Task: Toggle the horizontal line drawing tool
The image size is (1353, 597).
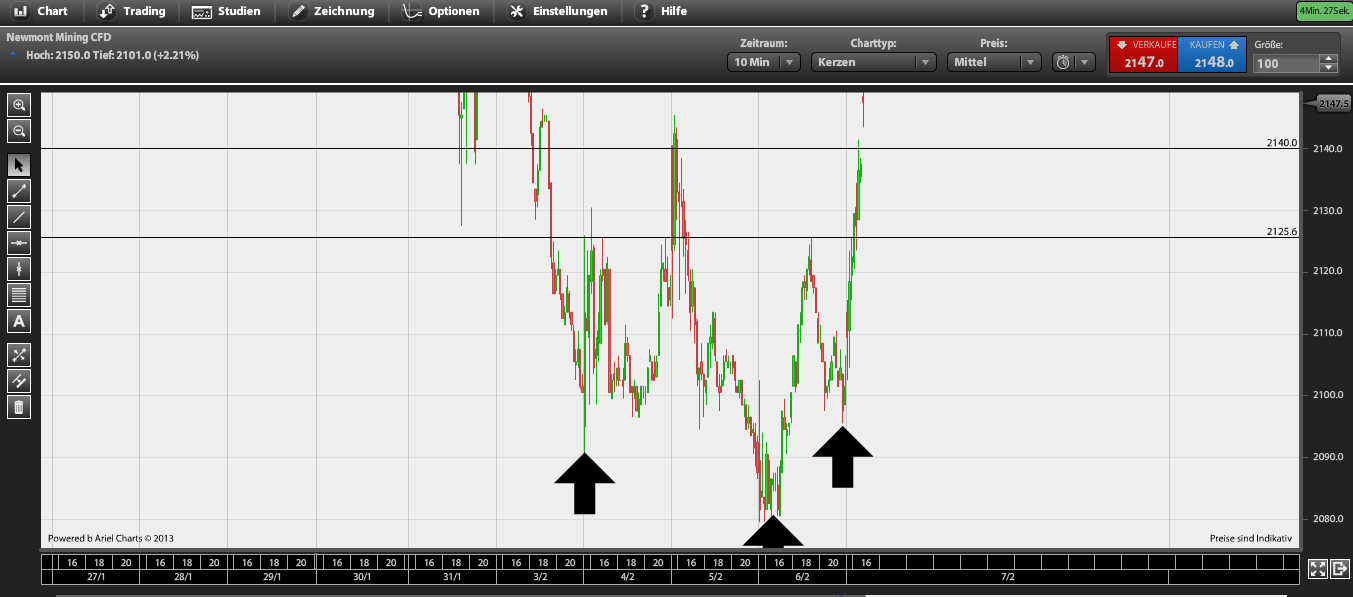Action: [18, 242]
